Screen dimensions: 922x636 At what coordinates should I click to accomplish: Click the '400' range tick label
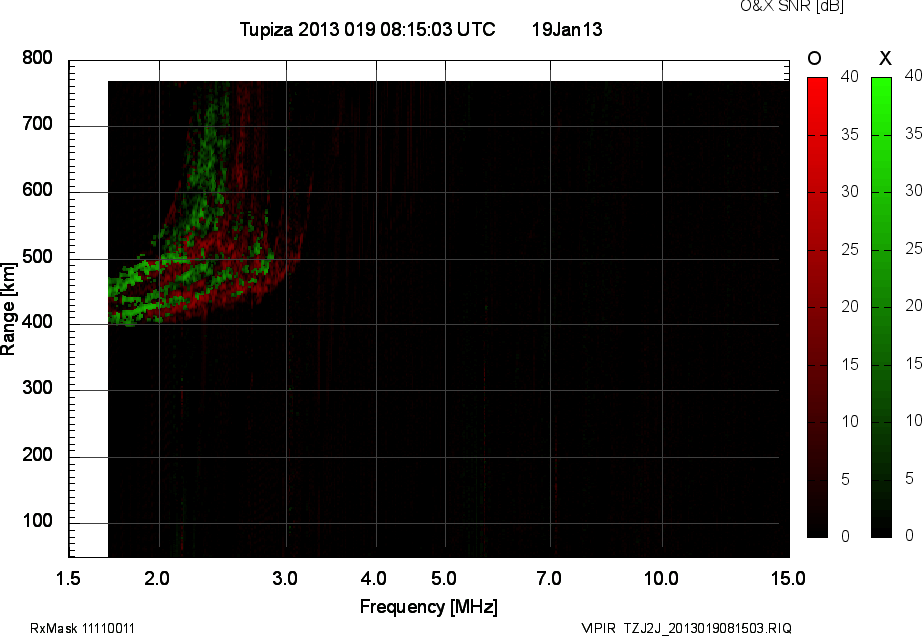click(x=37, y=322)
